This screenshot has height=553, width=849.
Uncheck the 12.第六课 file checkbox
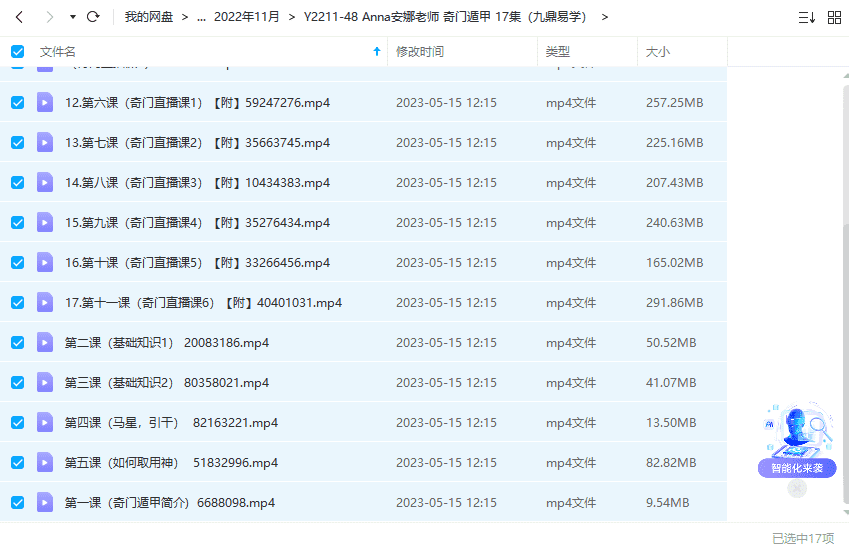point(17,102)
